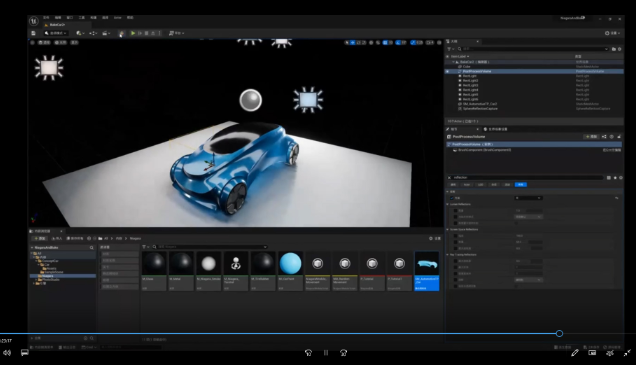Image resolution: width=636 pixels, height=365 pixels.
Task: Toggle viewport rotation snapping icon
Action: (398, 42)
